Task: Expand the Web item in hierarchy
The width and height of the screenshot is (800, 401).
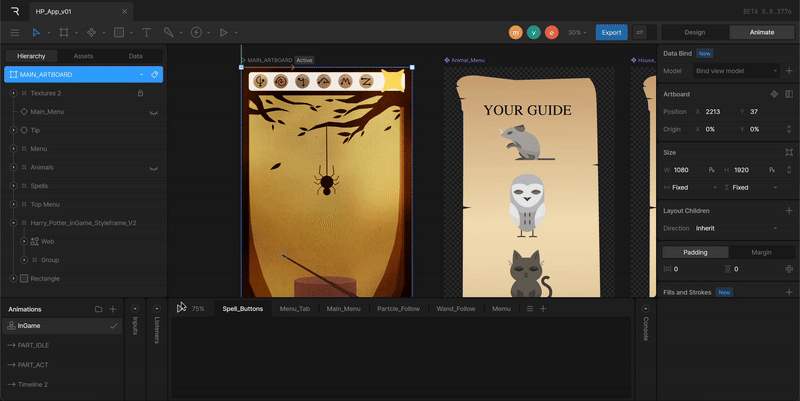Action: [23, 241]
